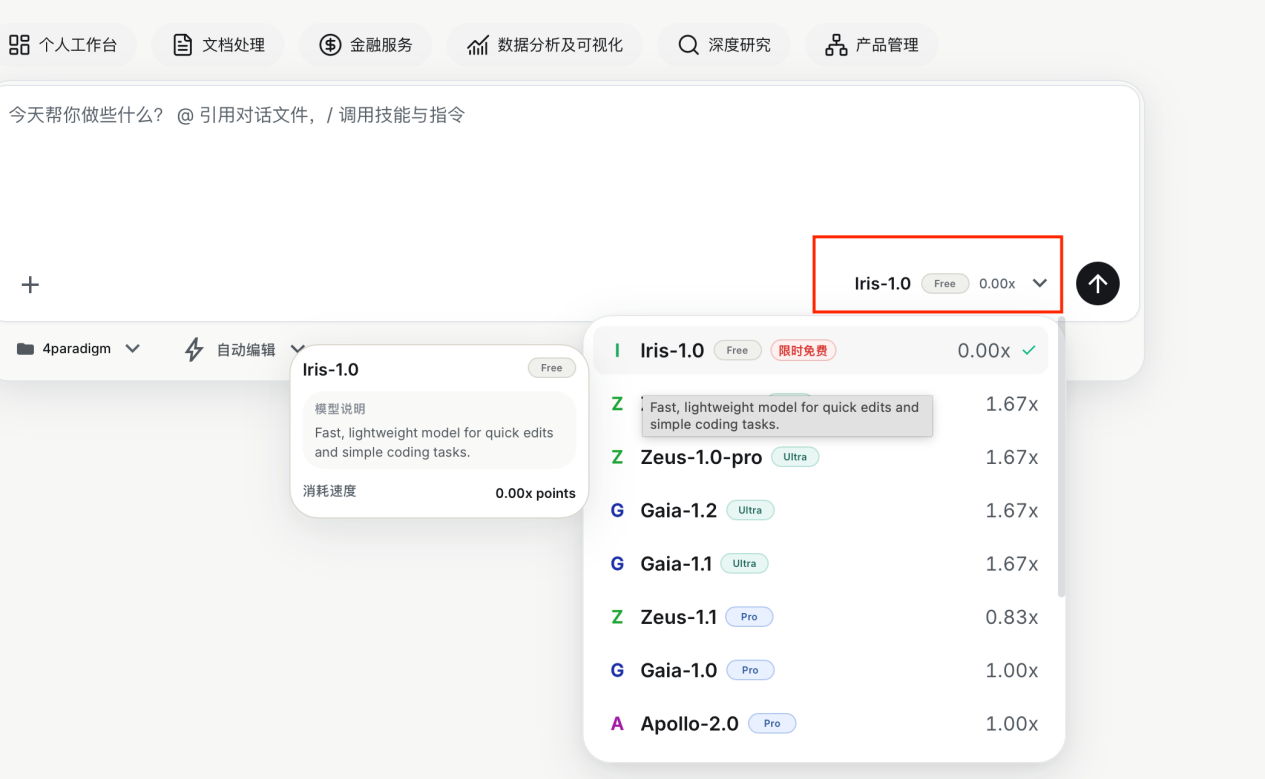The image size is (1265, 779).
Task: Choose the Zeus-1.0-pro model
Action: [x=820, y=457]
